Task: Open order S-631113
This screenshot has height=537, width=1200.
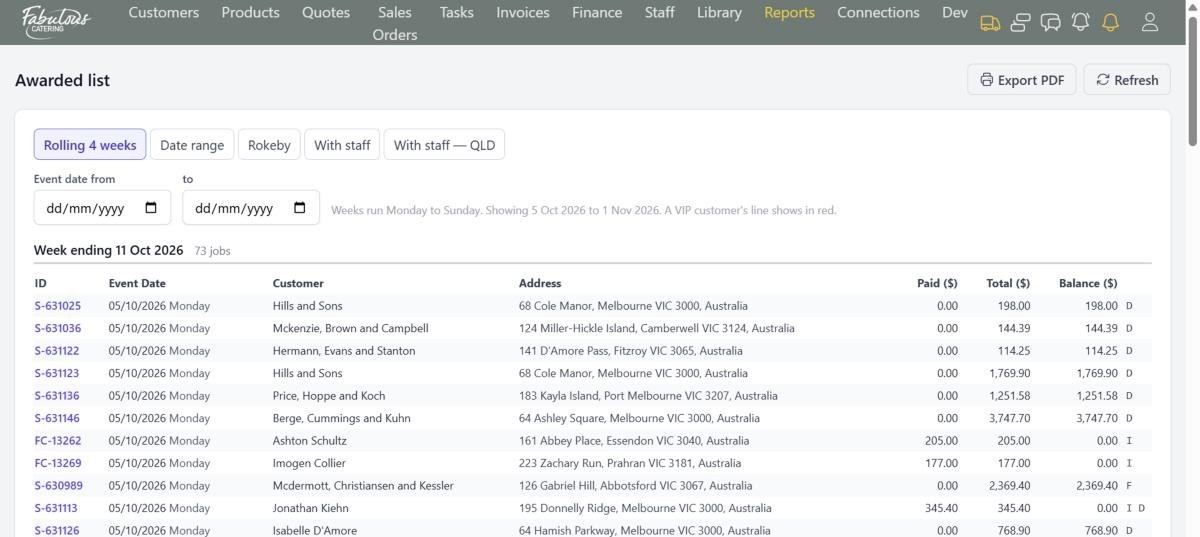Action: [x=57, y=508]
